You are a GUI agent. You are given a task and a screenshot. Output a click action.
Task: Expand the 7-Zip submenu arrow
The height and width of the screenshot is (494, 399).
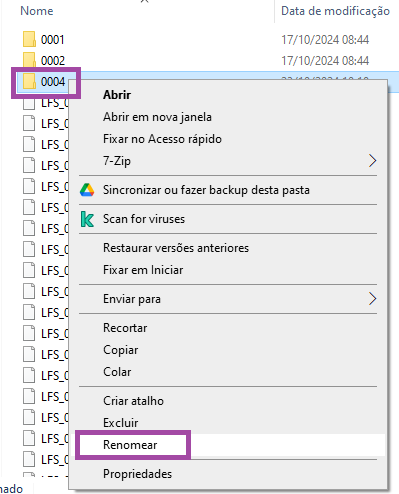(372, 161)
